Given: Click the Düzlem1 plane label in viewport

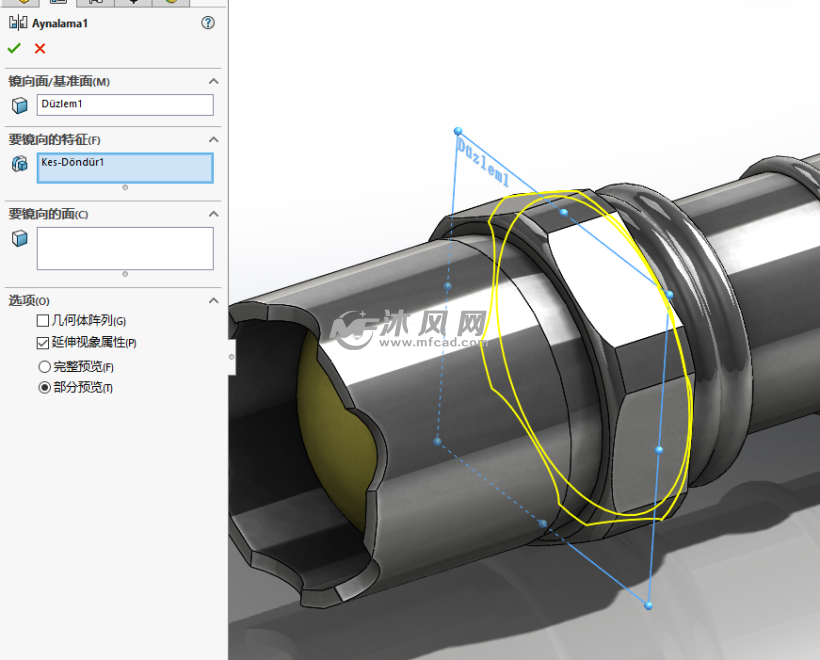Looking at the screenshot, I should pos(482,162).
